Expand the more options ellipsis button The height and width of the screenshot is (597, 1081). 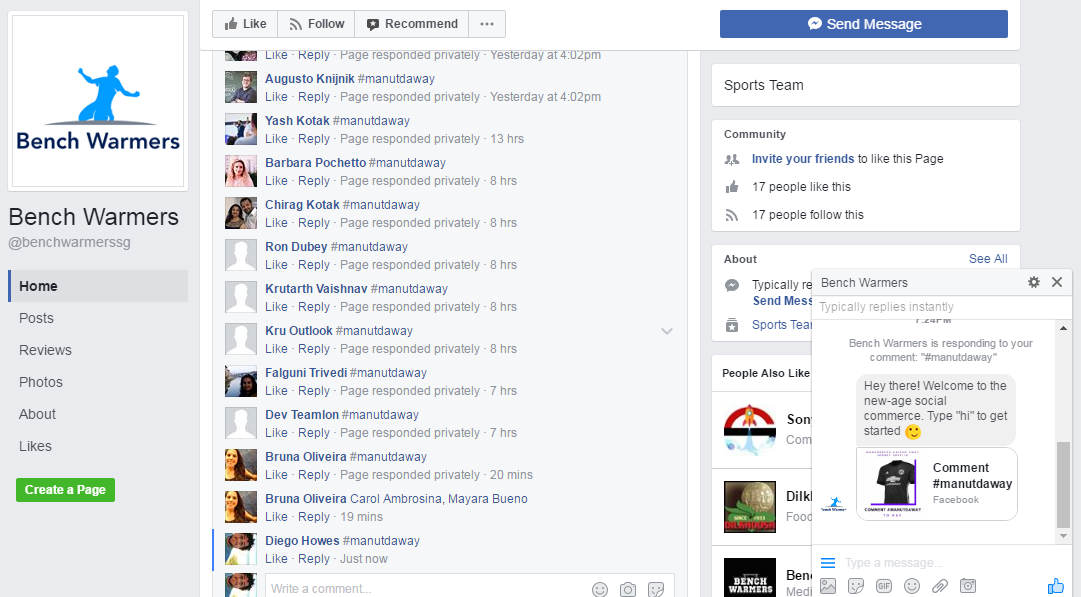(486, 24)
